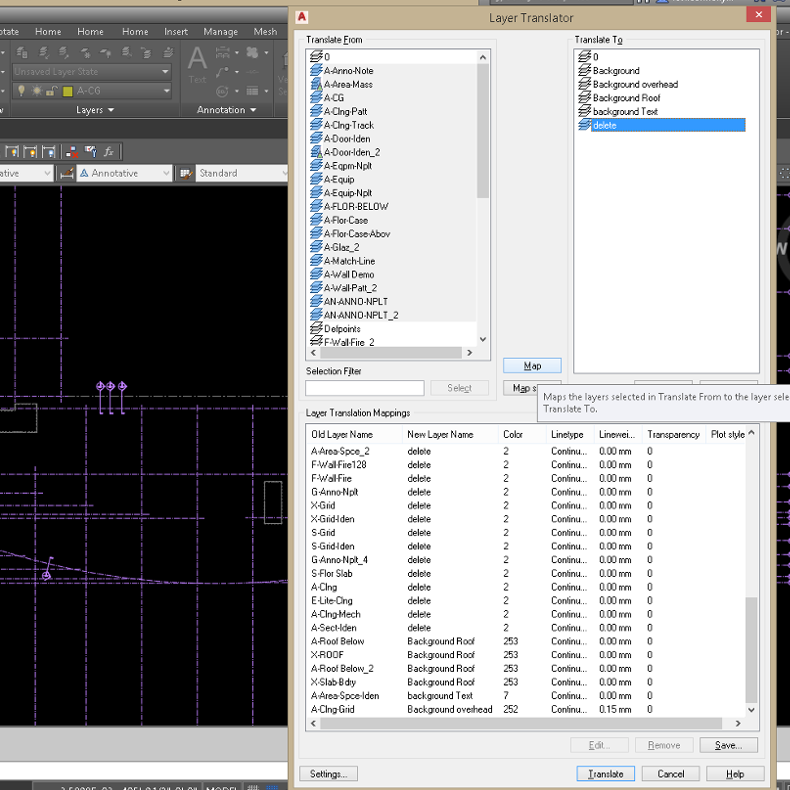Click the fx formula icon in toolbar
Image resolution: width=790 pixels, height=790 pixels.
(108, 152)
